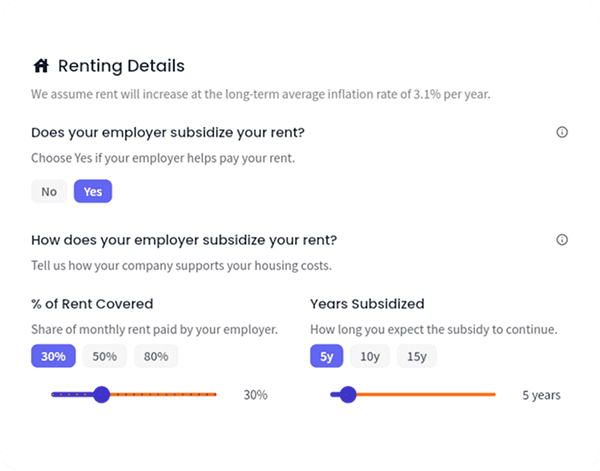Click the Renting Details heading
600x471 pixels.
(x=121, y=67)
